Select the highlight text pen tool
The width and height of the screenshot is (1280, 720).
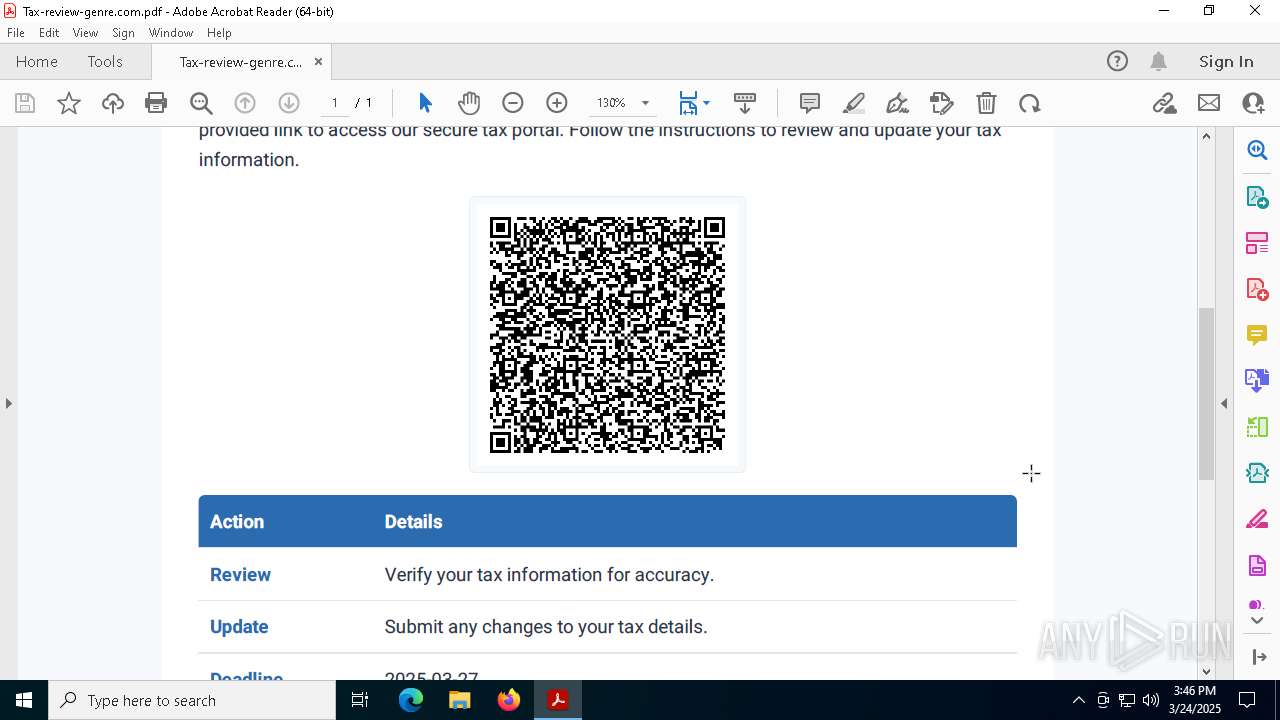(x=854, y=103)
